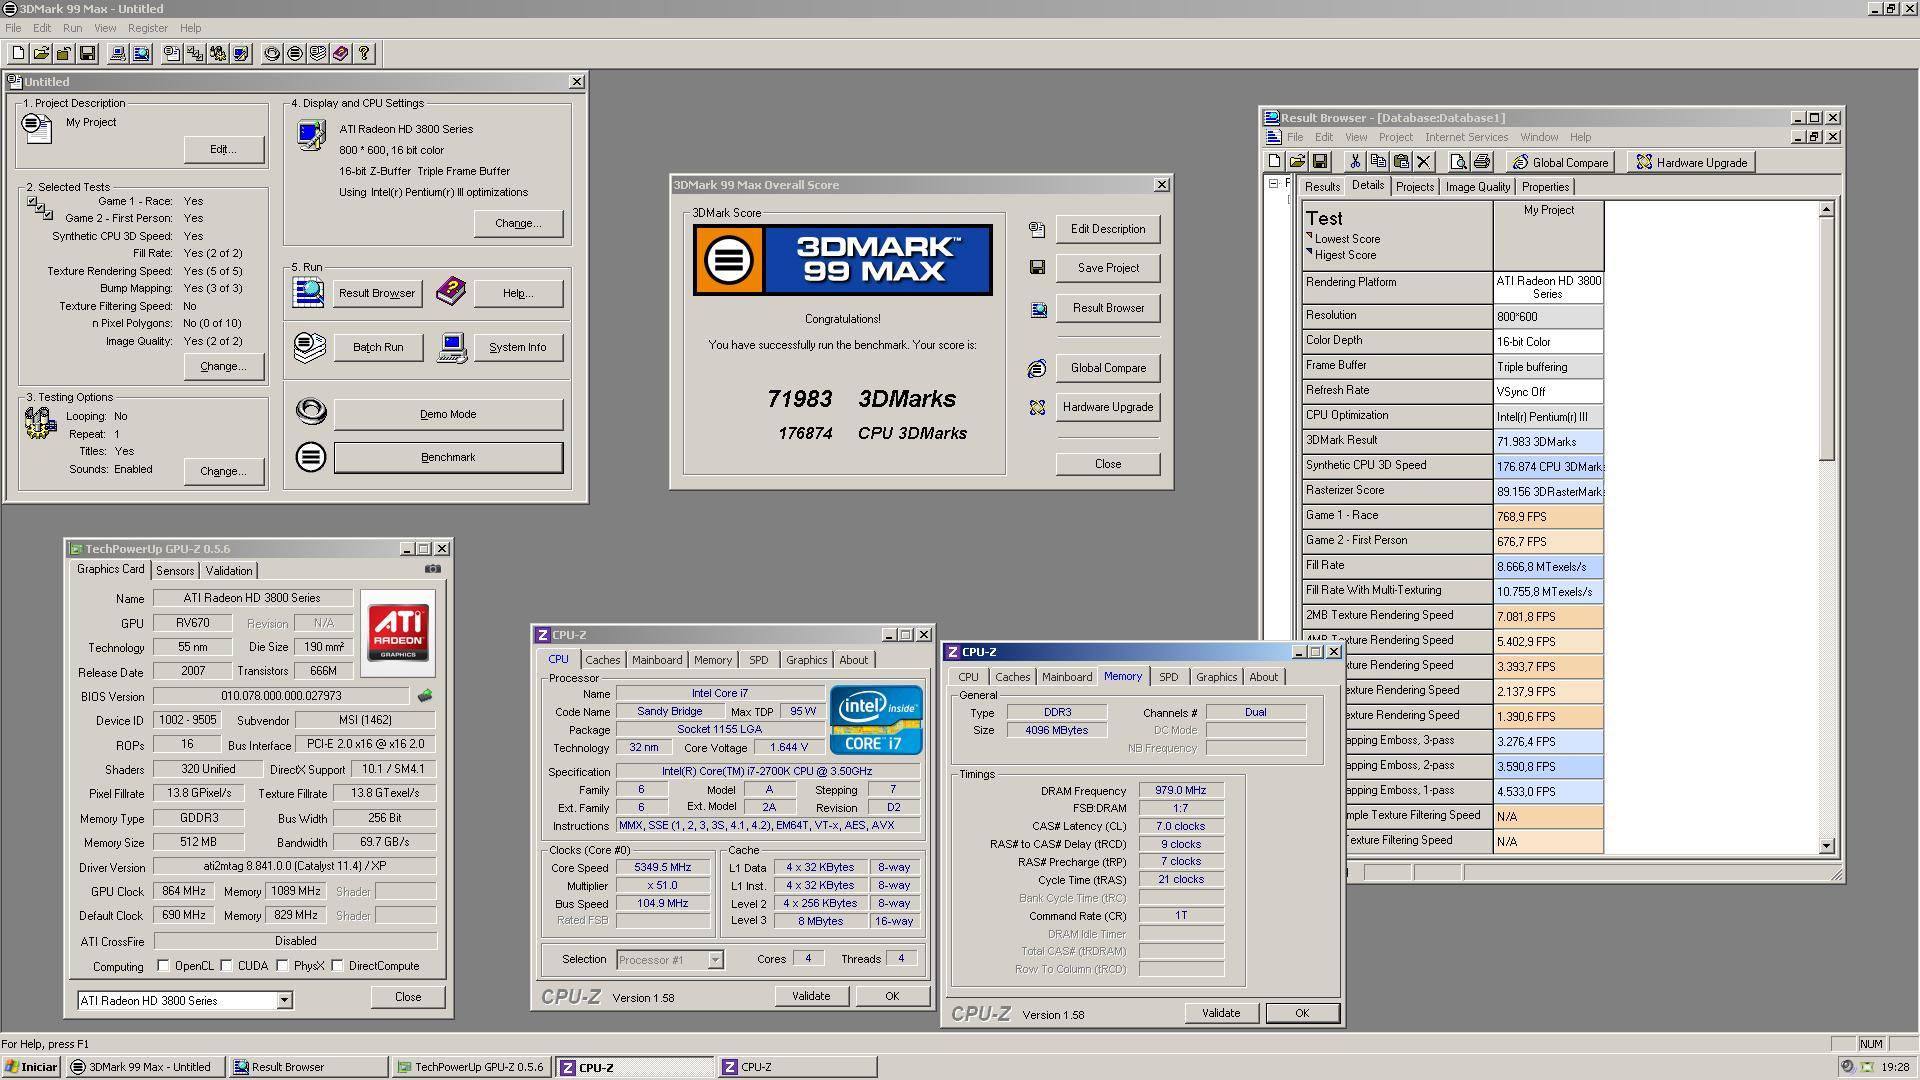
Task: Click the Iniciar start button on taskbar
Action: tap(31, 1067)
